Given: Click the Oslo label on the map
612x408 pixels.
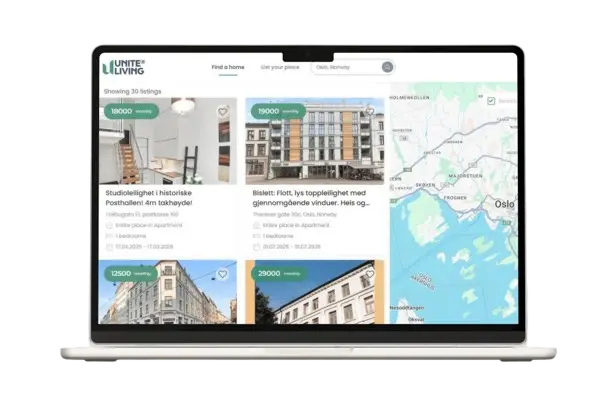Looking at the screenshot, I should (x=504, y=203).
